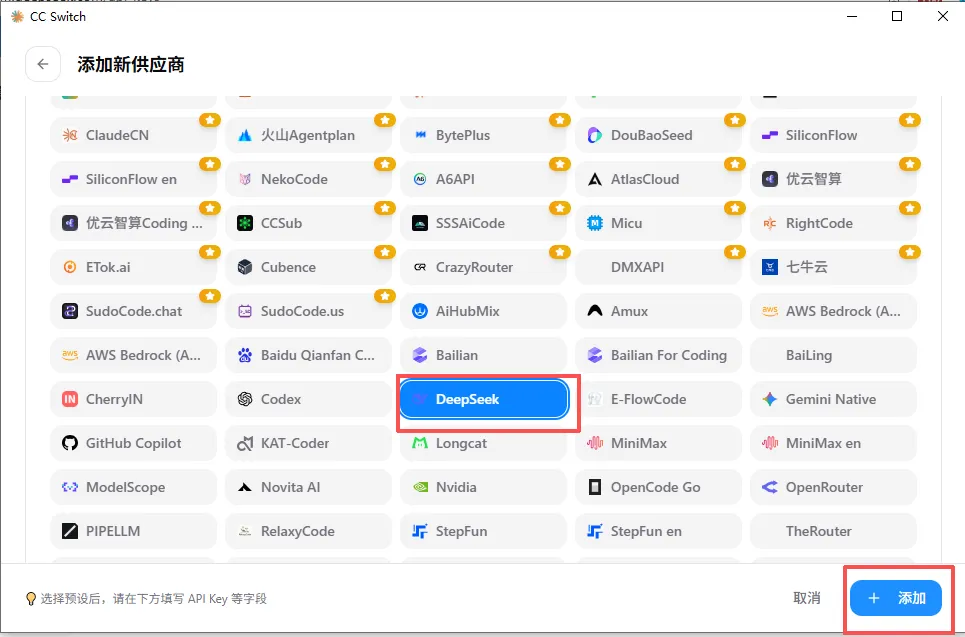Select the SiliconFlow en preset
965x637 pixels.
pyautogui.click(x=134, y=179)
